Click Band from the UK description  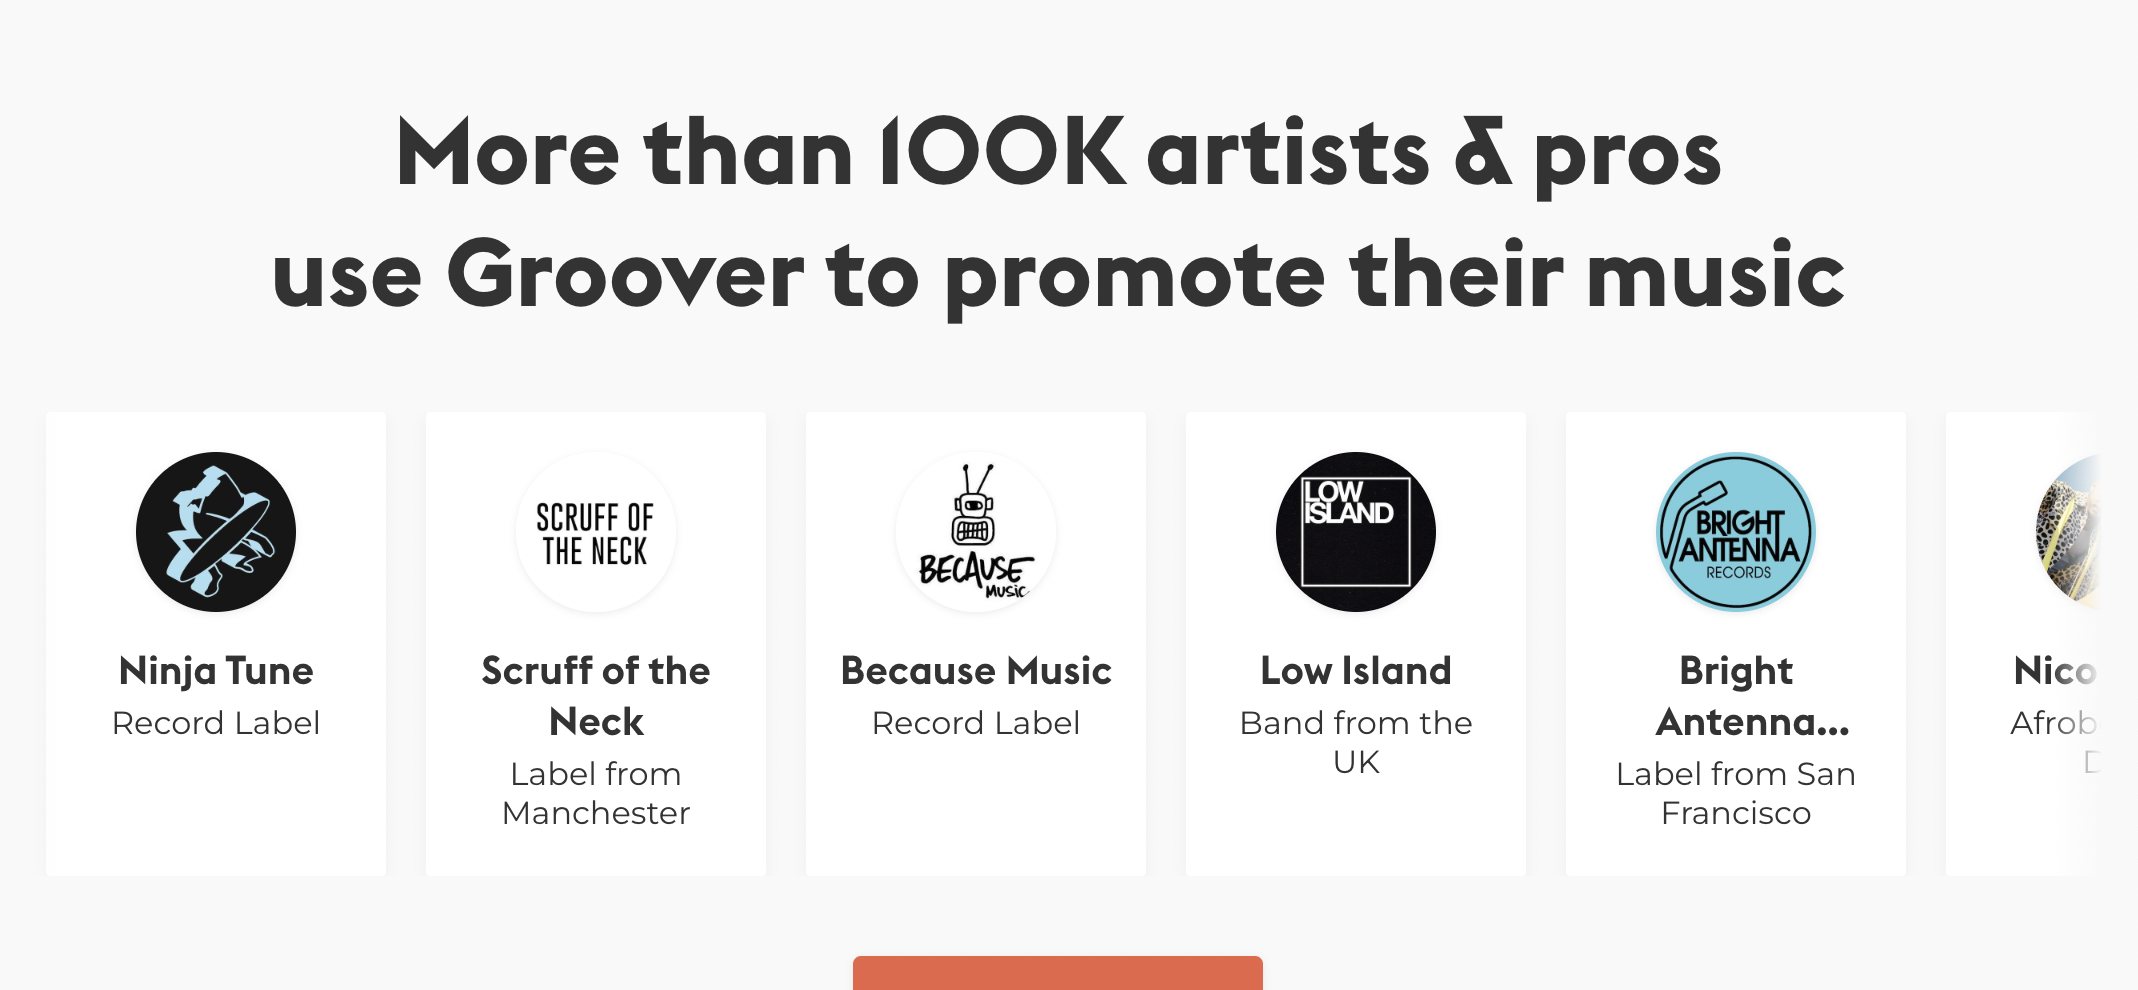tap(1356, 742)
